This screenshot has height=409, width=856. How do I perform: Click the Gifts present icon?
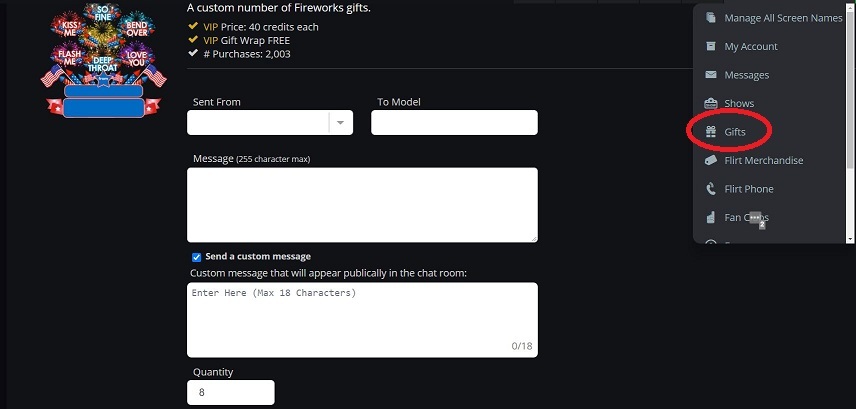[x=711, y=131]
